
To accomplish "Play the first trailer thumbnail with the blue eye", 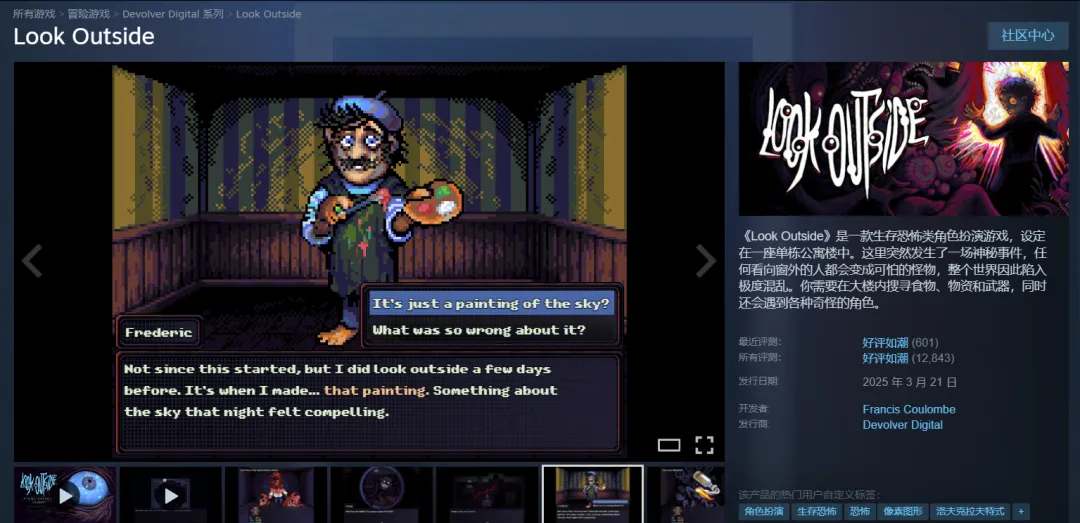I will (x=65, y=494).
